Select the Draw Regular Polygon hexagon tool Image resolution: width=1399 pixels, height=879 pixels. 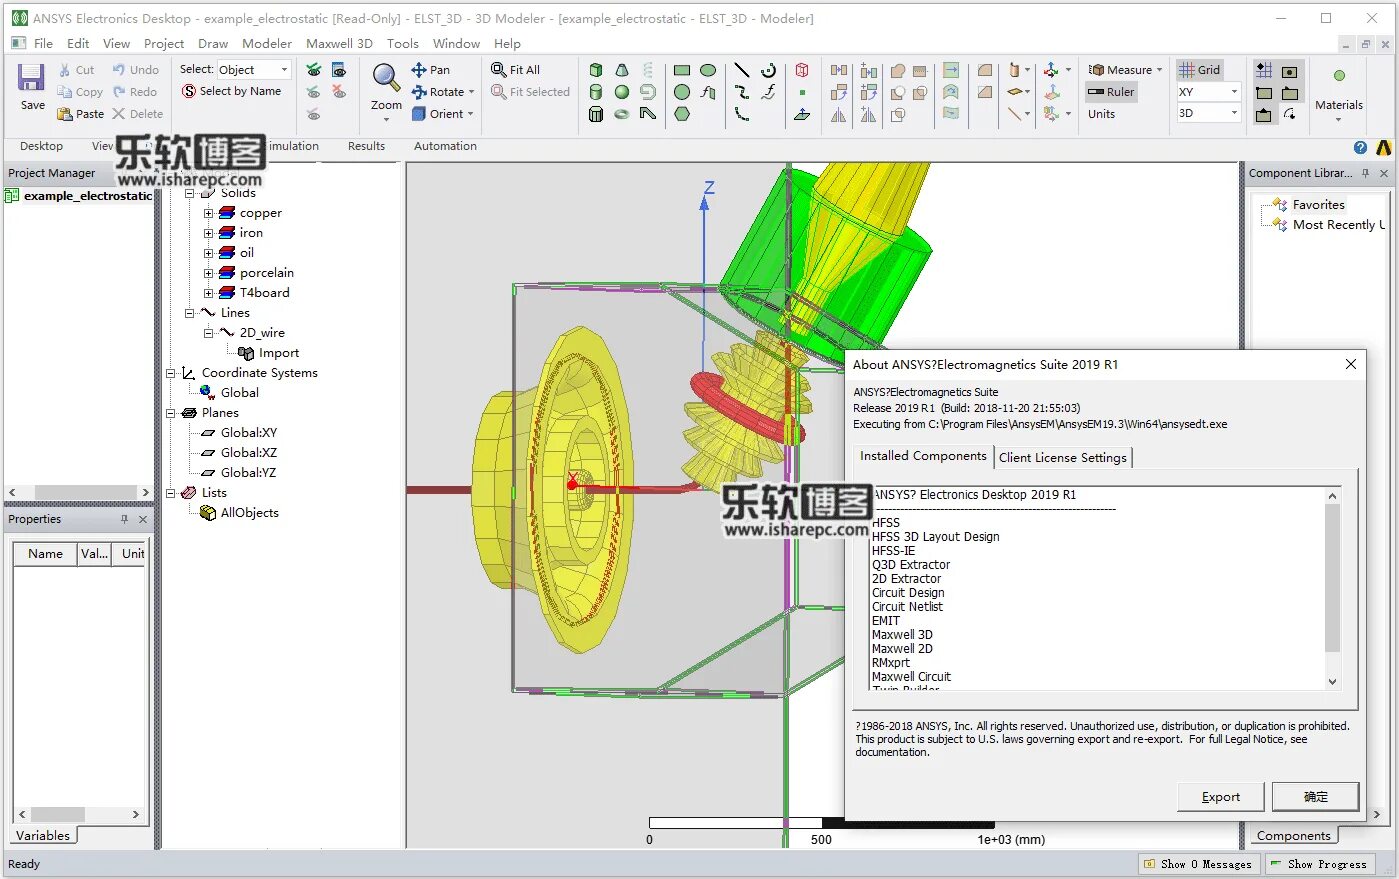tap(682, 114)
